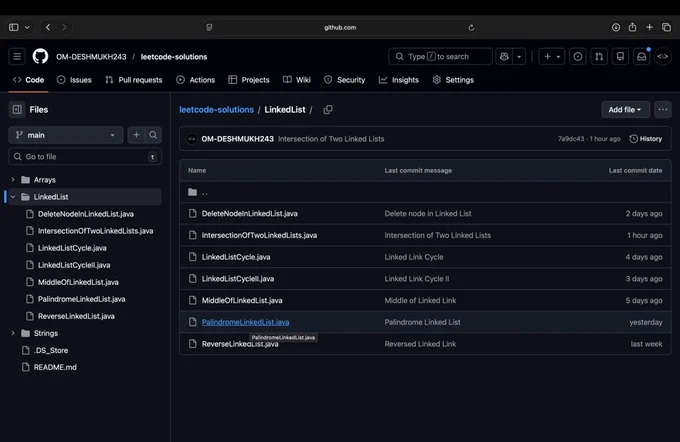
Task: View commit History
Action: [x=646, y=139]
